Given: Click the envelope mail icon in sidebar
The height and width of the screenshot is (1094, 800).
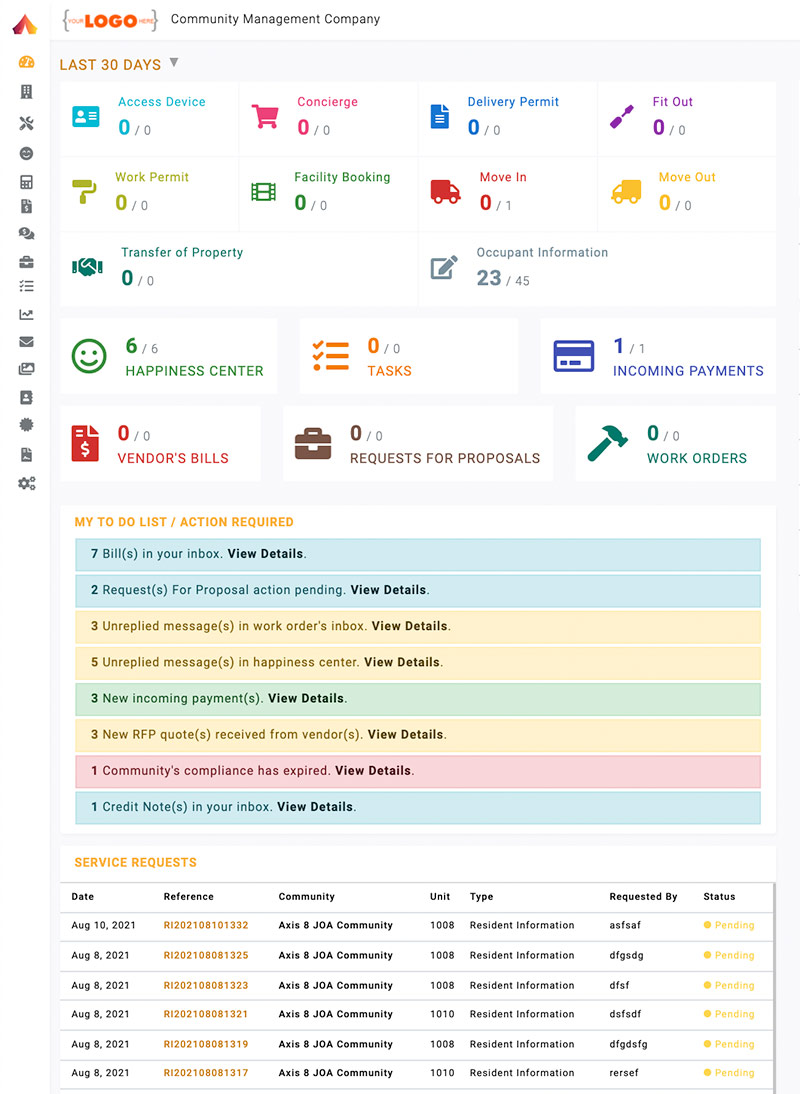Looking at the screenshot, I should pyautogui.click(x=27, y=342).
